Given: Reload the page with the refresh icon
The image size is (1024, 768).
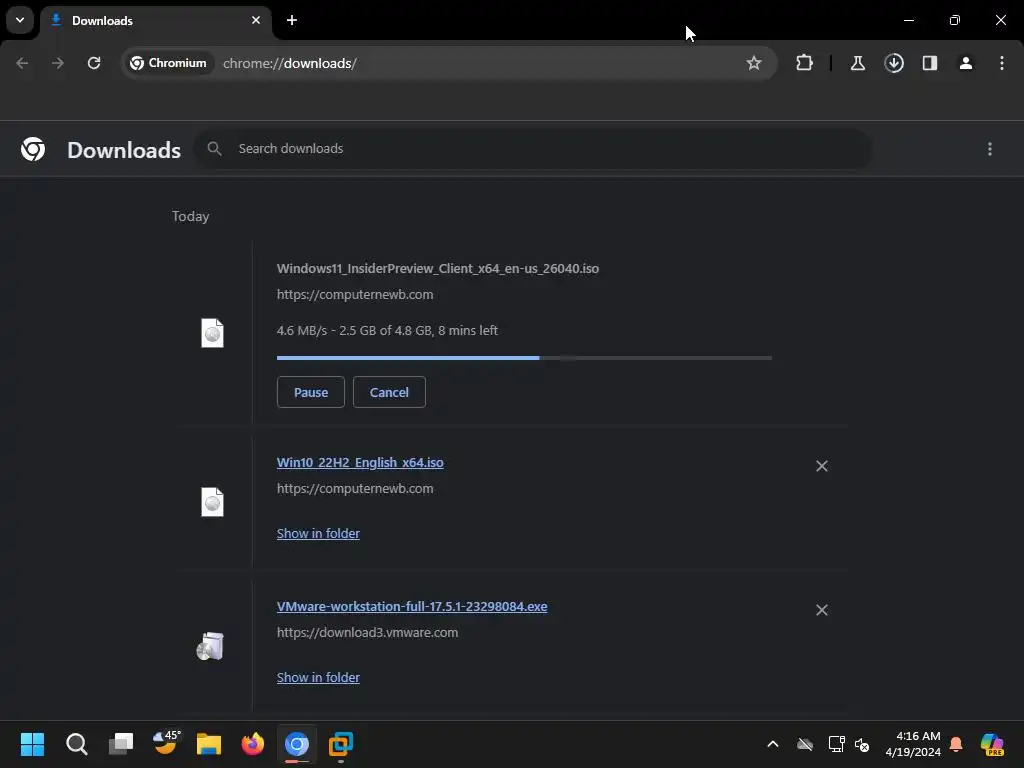Looking at the screenshot, I should pyautogui.click(x=94, y=63).
